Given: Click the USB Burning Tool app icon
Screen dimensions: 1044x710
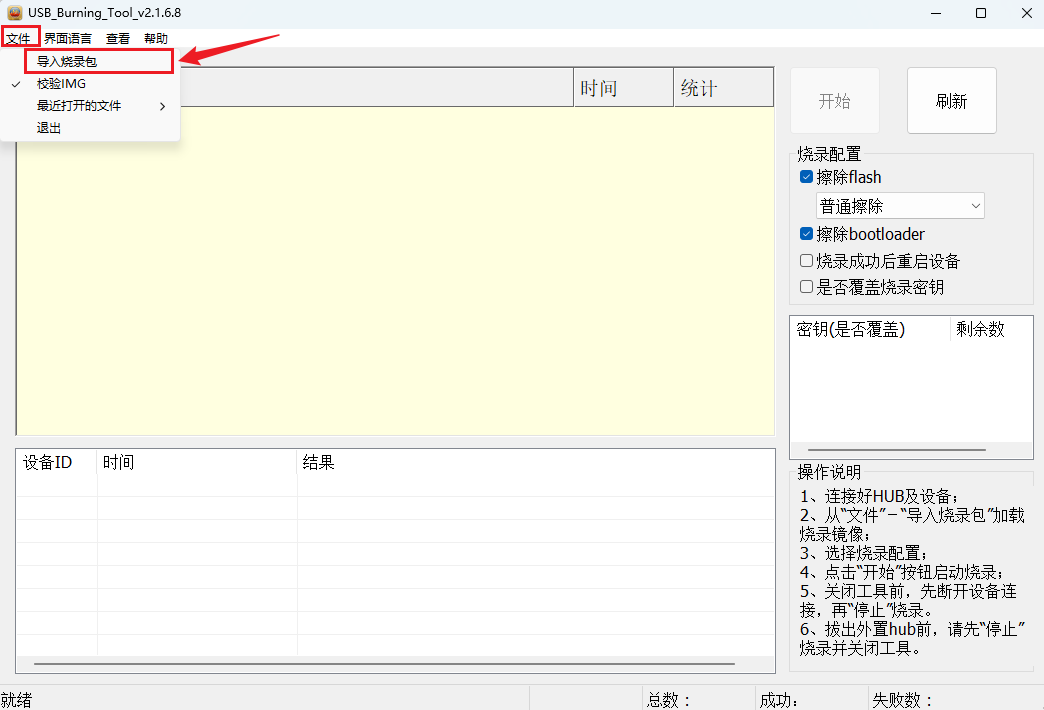Looking at the screenshot, I should coord(15,13).
